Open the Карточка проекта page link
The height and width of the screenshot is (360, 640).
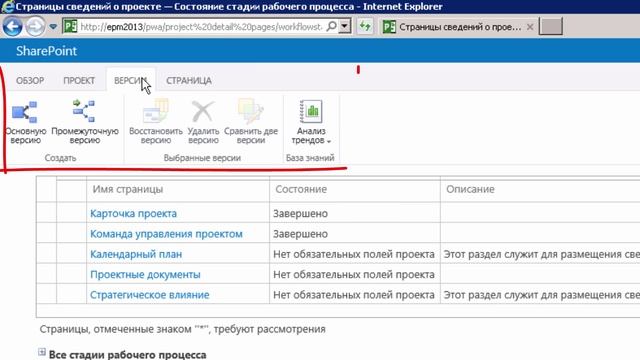pos(133,213)
